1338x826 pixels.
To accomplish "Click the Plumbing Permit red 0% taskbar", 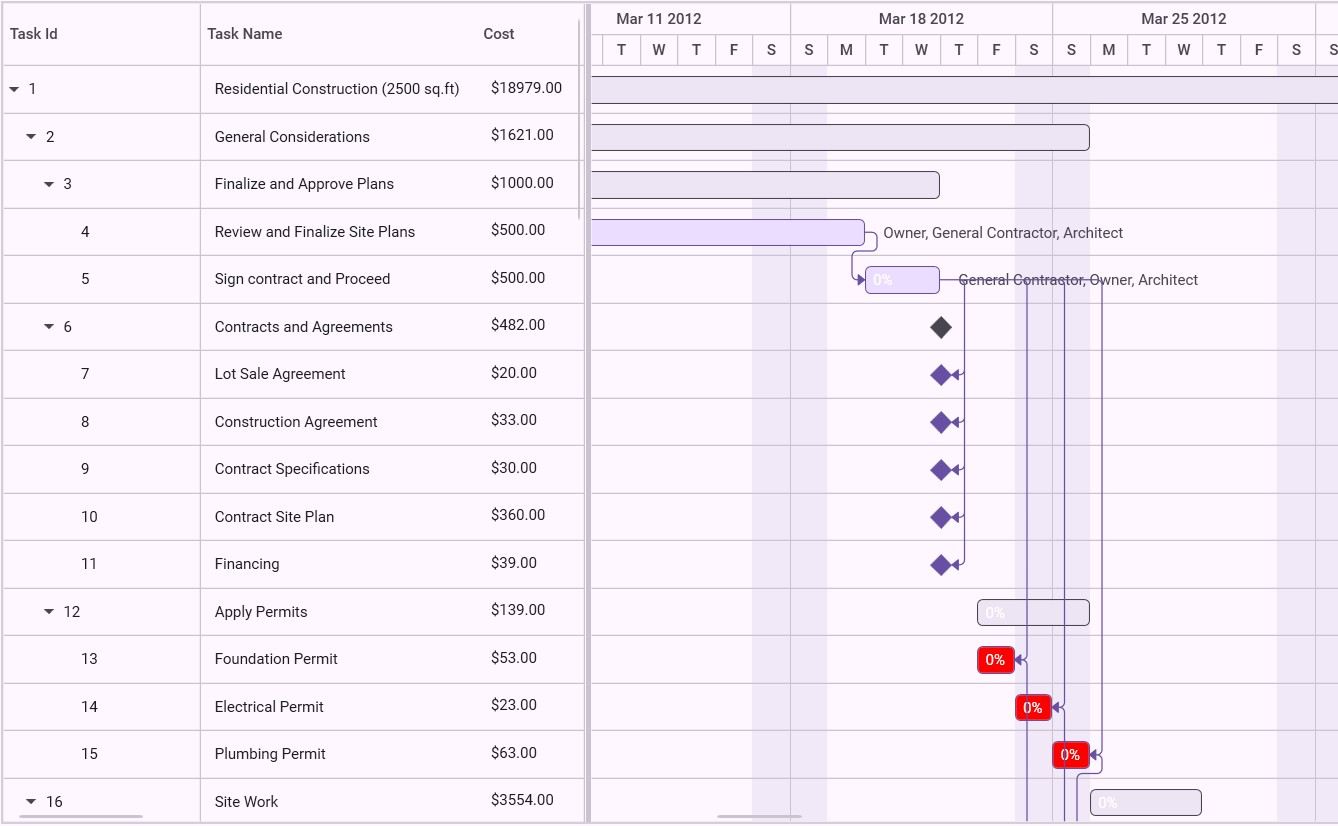I will [1071, 755].
